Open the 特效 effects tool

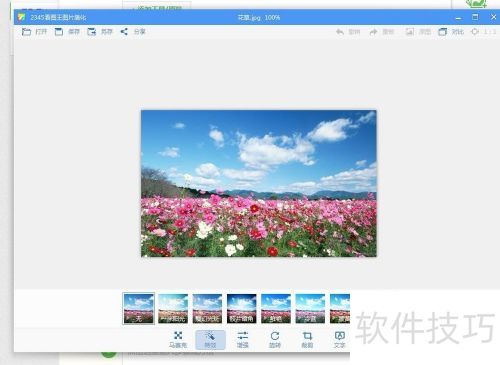point(210,340)
